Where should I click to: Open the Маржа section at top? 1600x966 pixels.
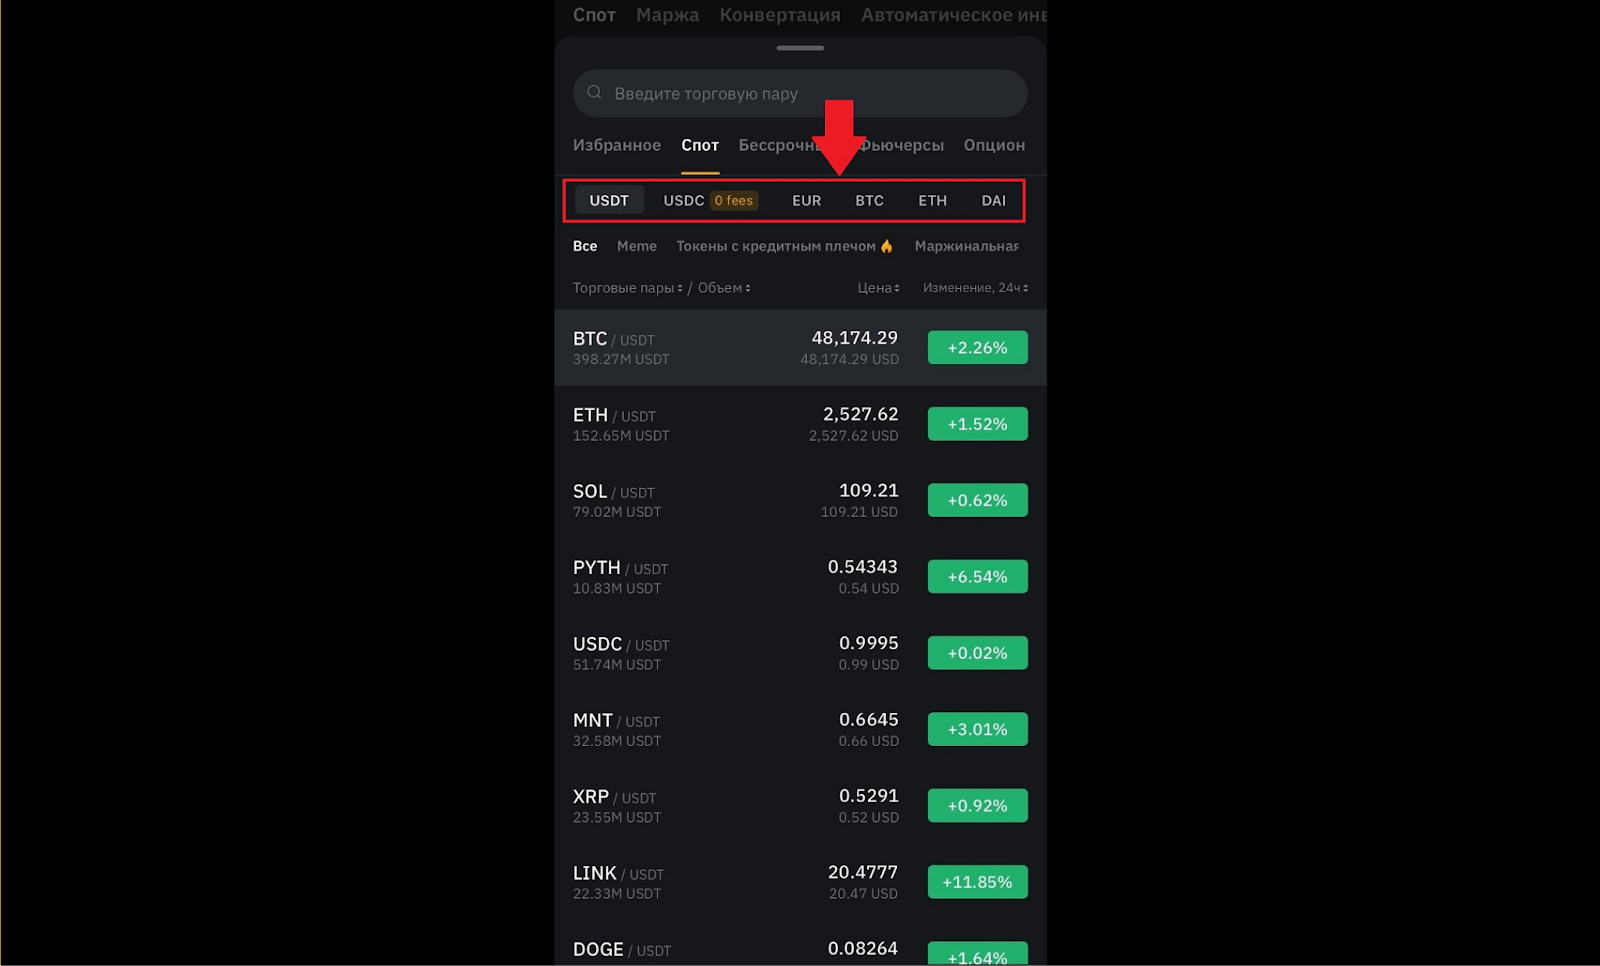click(667, 15)
